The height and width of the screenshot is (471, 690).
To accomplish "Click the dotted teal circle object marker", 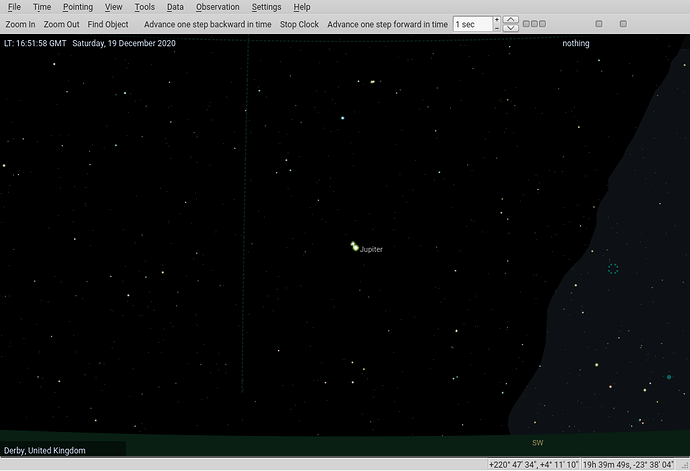I will point(613,268).
